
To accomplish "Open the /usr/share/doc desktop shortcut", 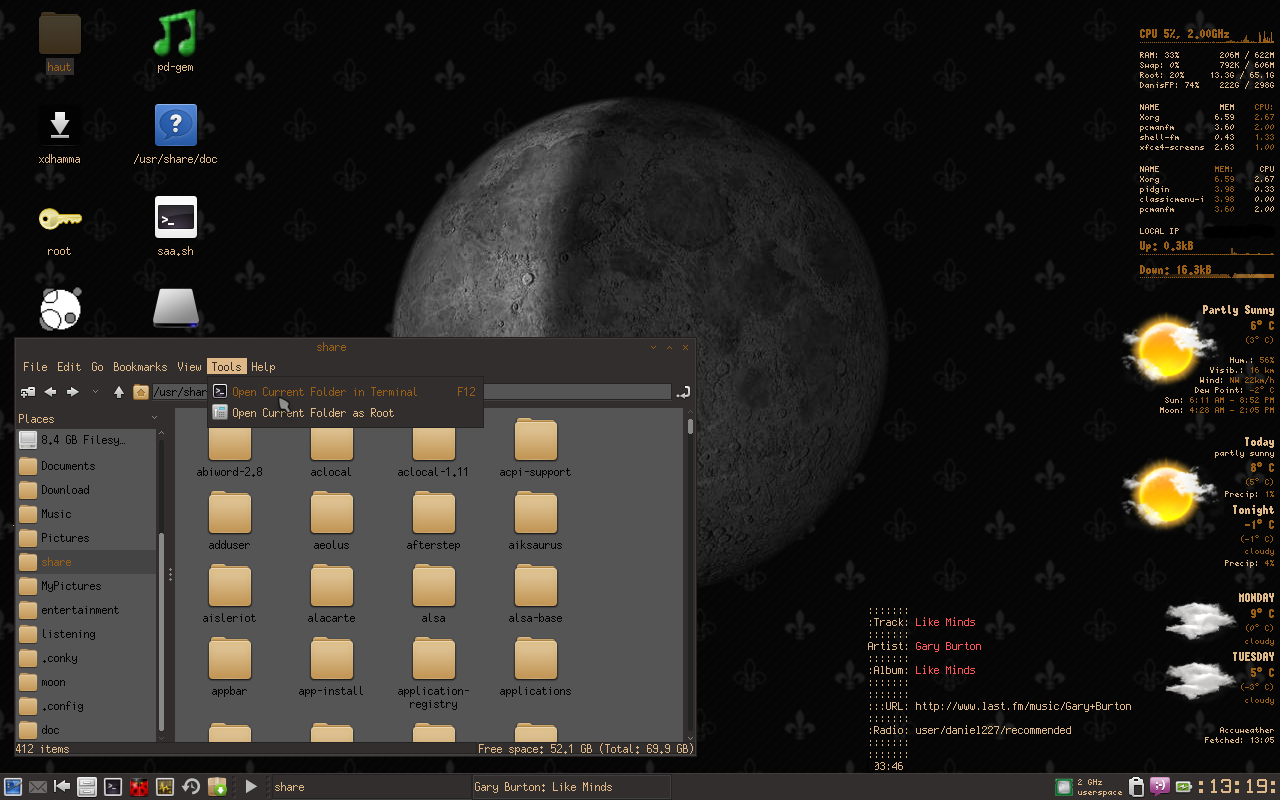I will 175,135.
